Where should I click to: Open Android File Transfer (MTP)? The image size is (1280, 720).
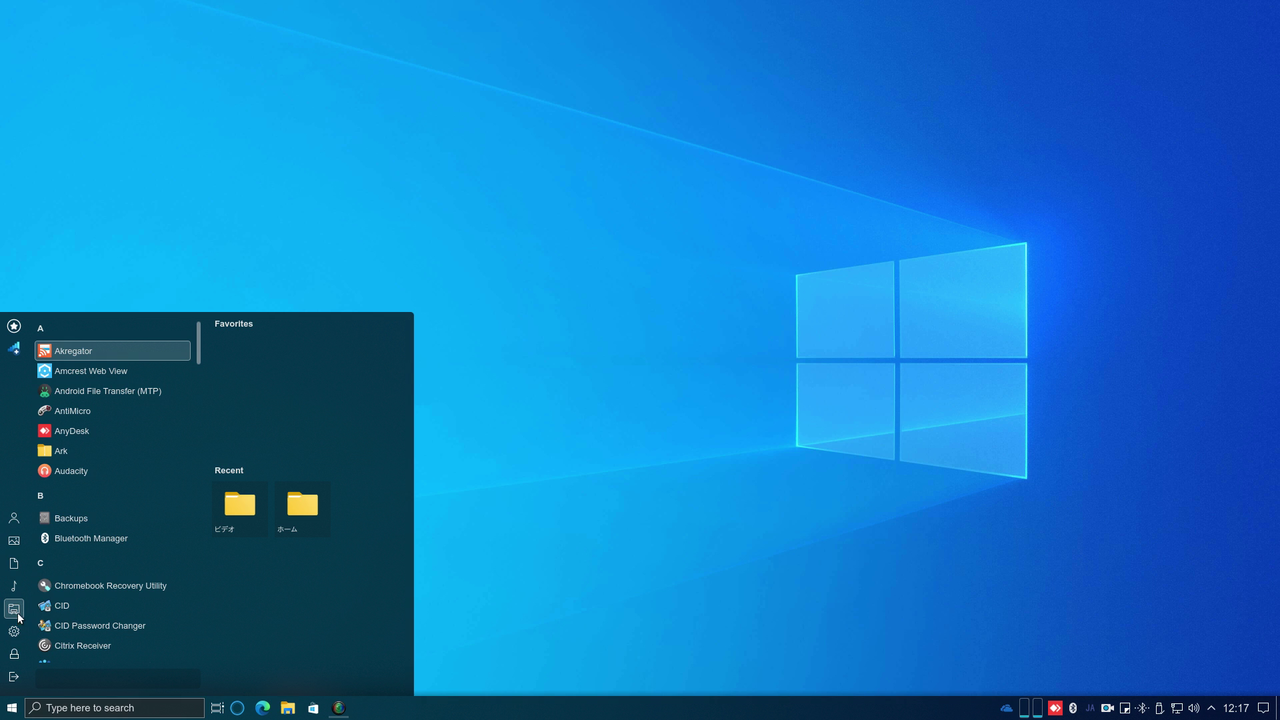pos(112,391)
